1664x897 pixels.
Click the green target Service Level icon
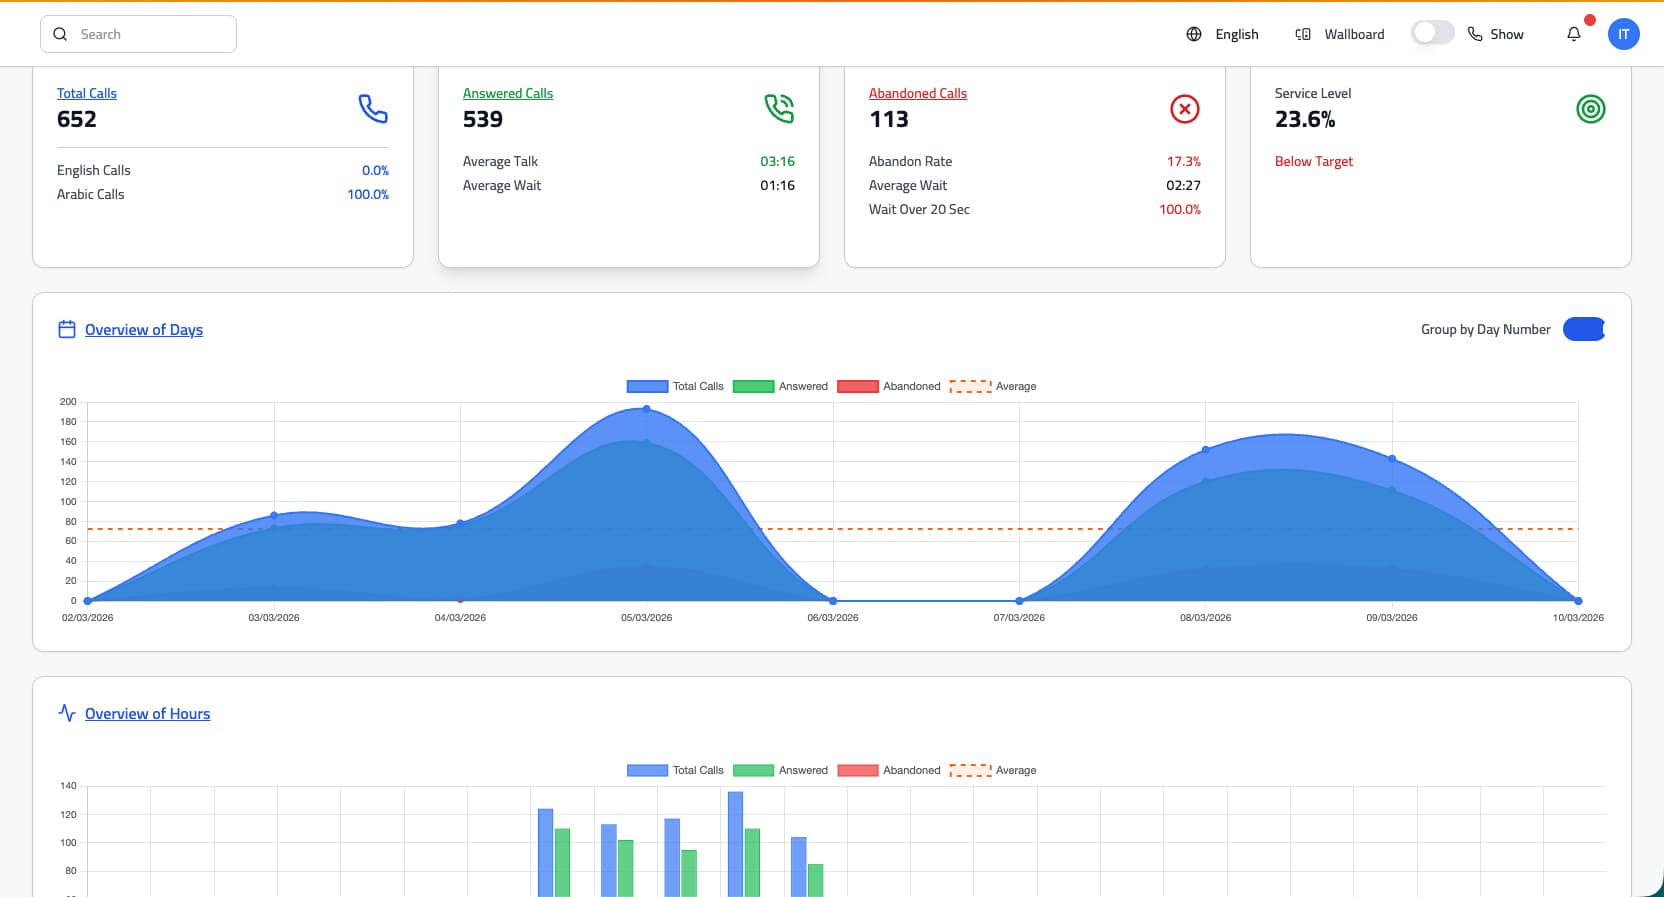point(1591,108)
